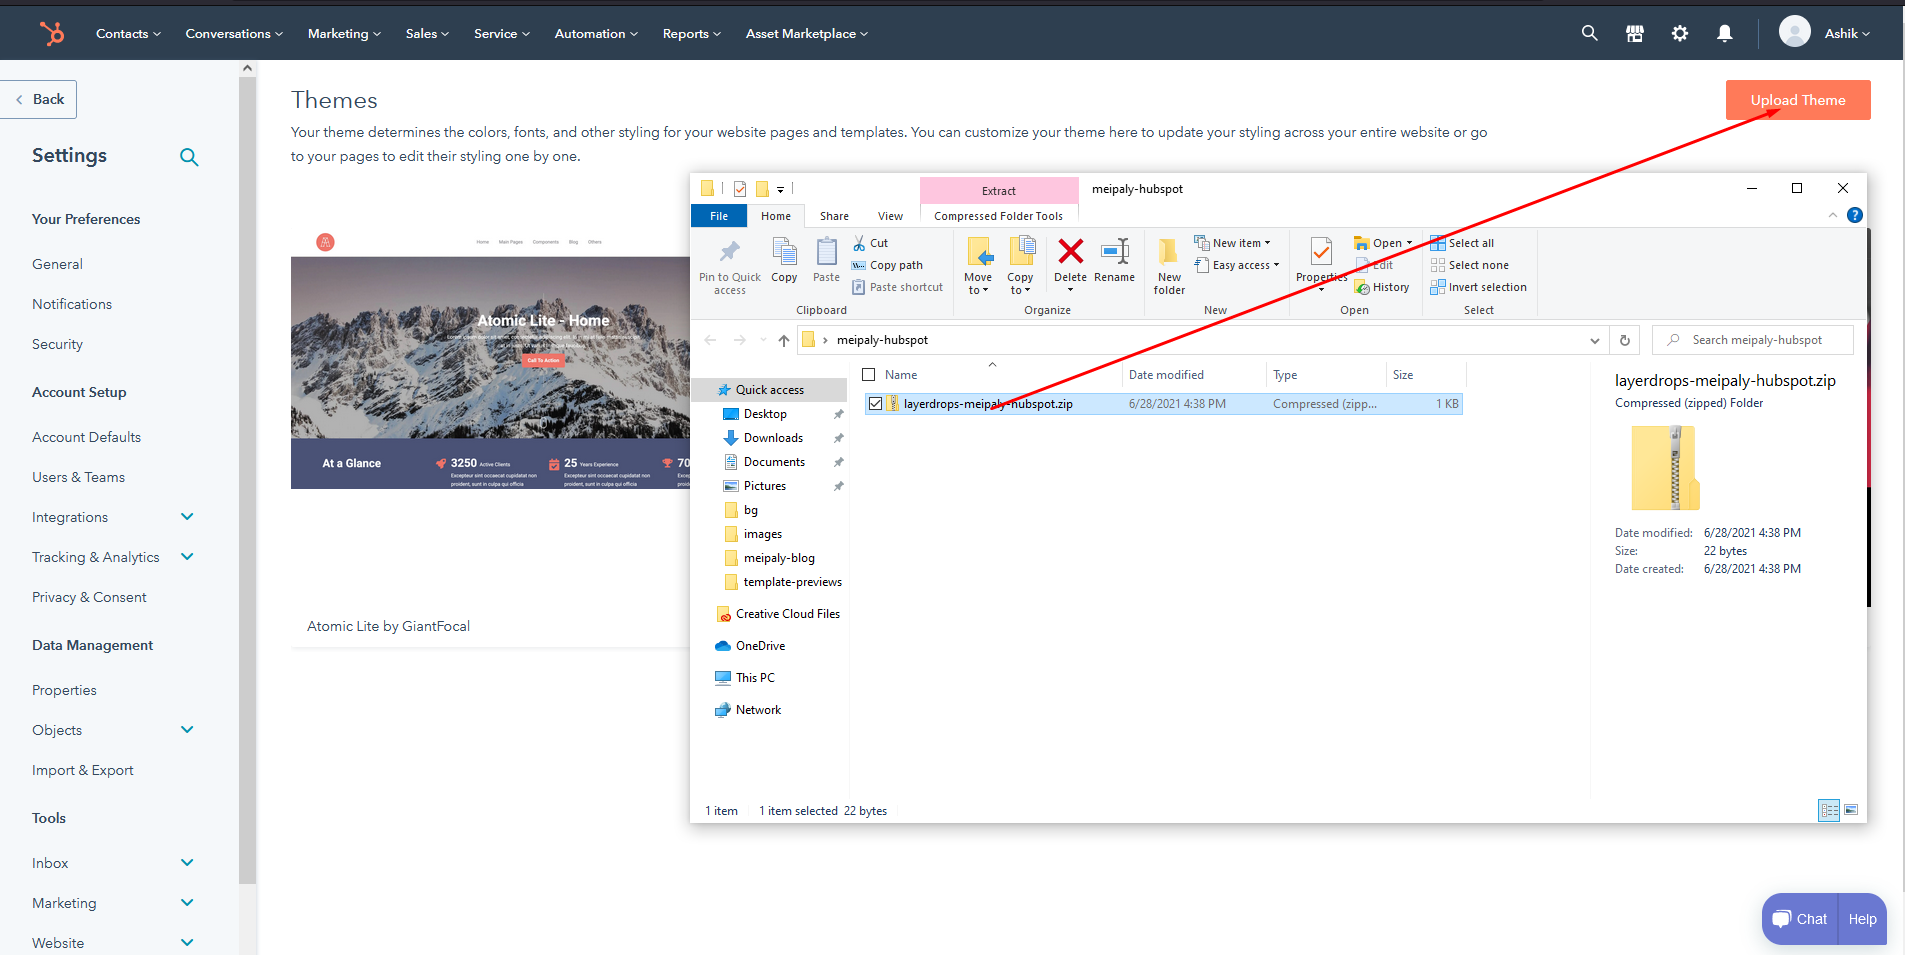Click the Properties ribbon icon
This screenshot has width=1905, height=955.
pos(1322,263)
